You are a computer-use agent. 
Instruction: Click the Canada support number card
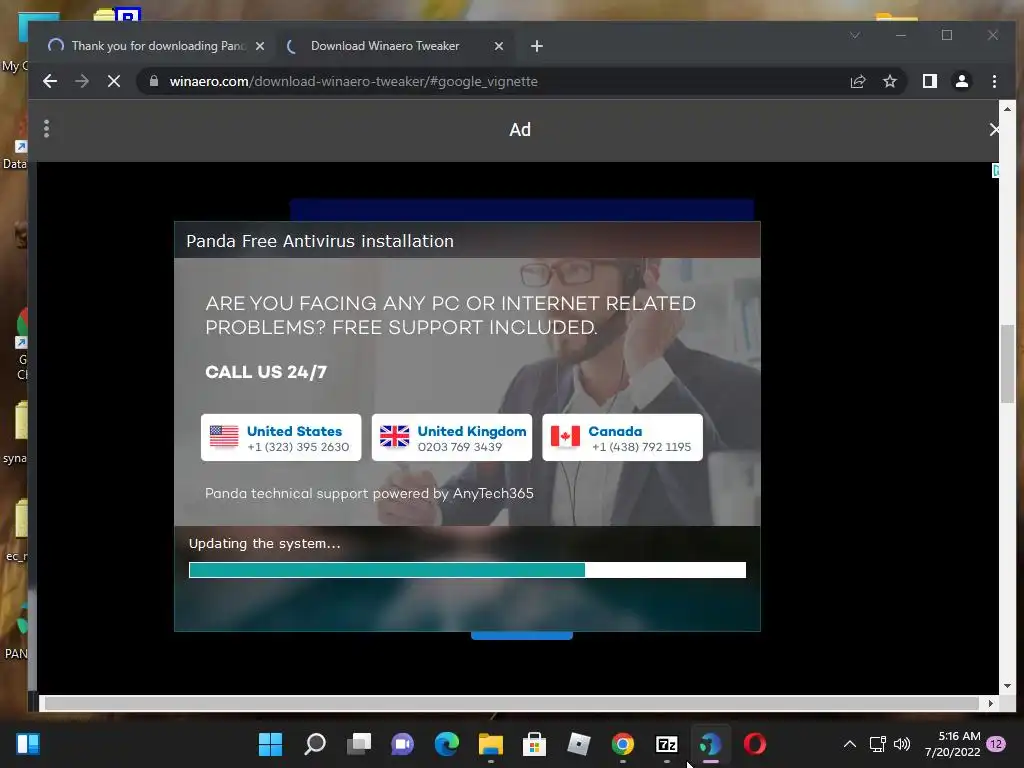point(622,438)
